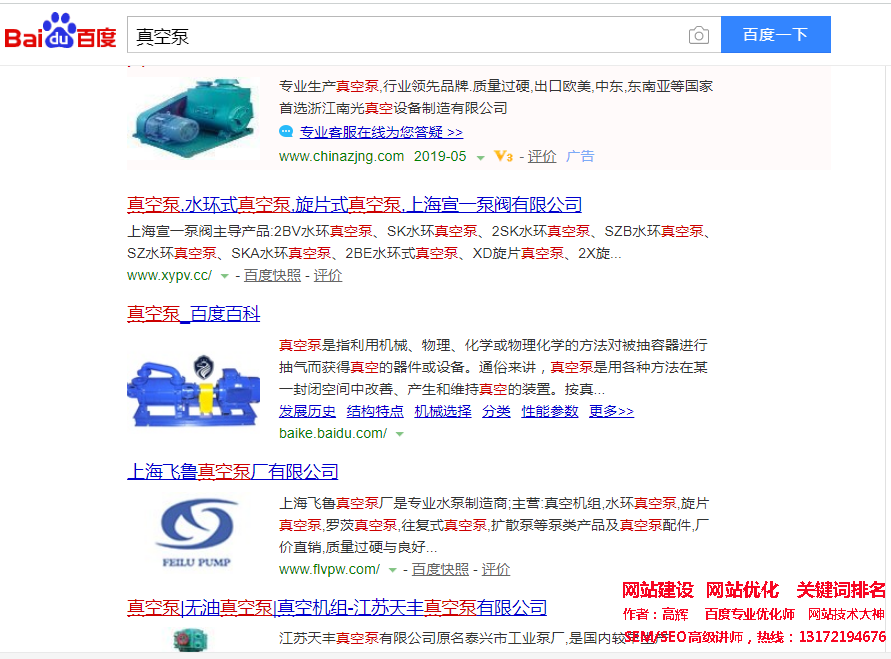Click the V3 credibility badge icon
Image resolution: width=891 pixels, height=659 pixels.
point(503,156)
